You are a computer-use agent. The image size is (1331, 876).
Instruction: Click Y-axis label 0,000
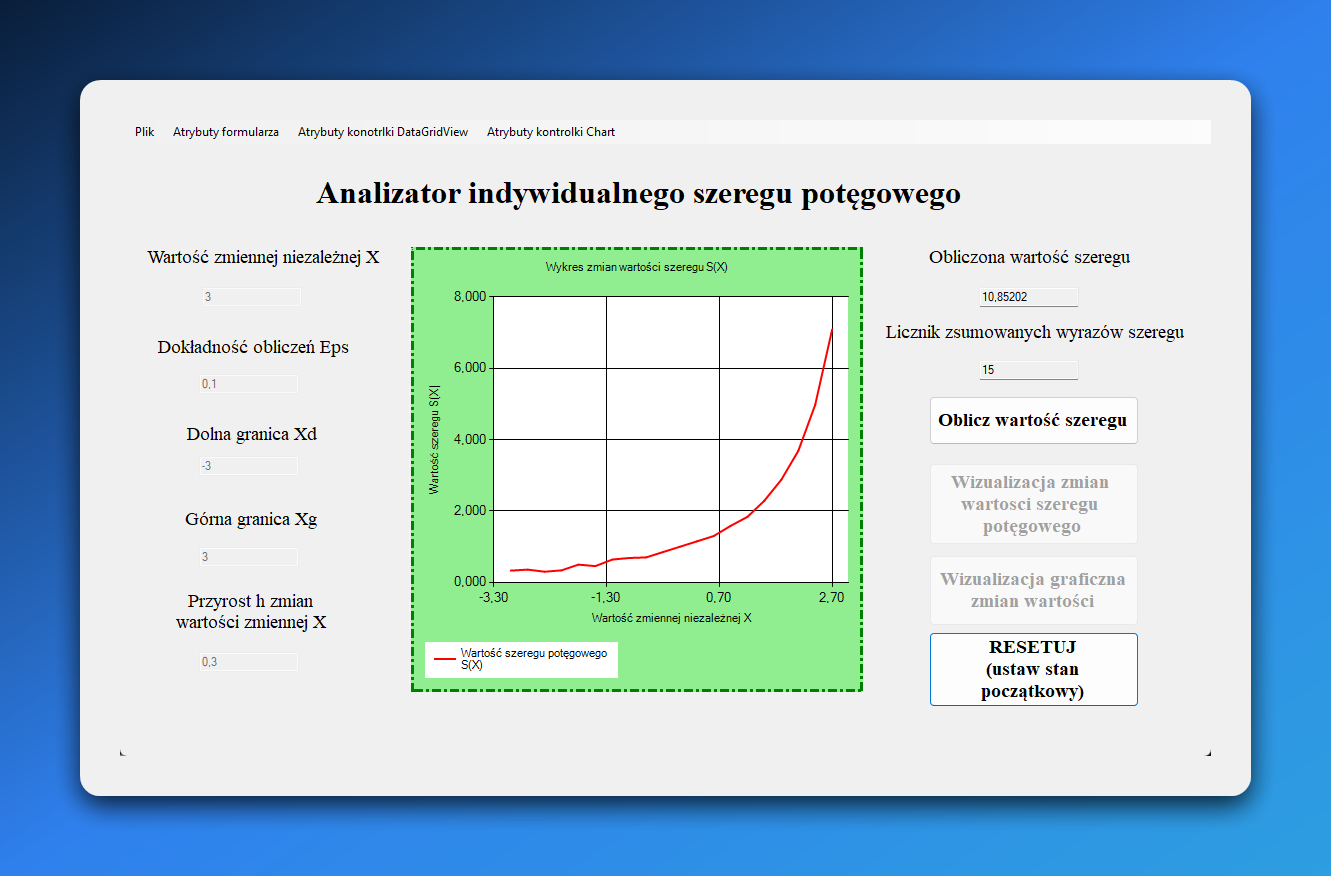(469, 582)
